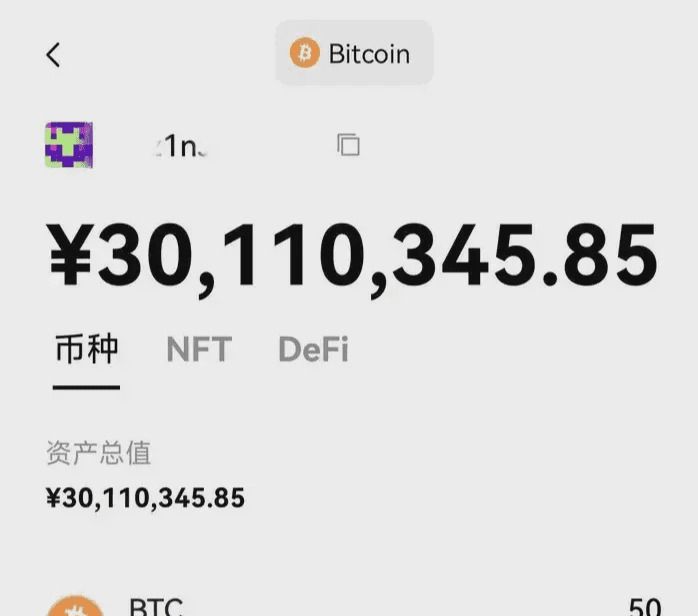The width and height of the screenshot is (698, 616).
Task: Switch to the 币种 tab
Action: click(x=86, y=349)
